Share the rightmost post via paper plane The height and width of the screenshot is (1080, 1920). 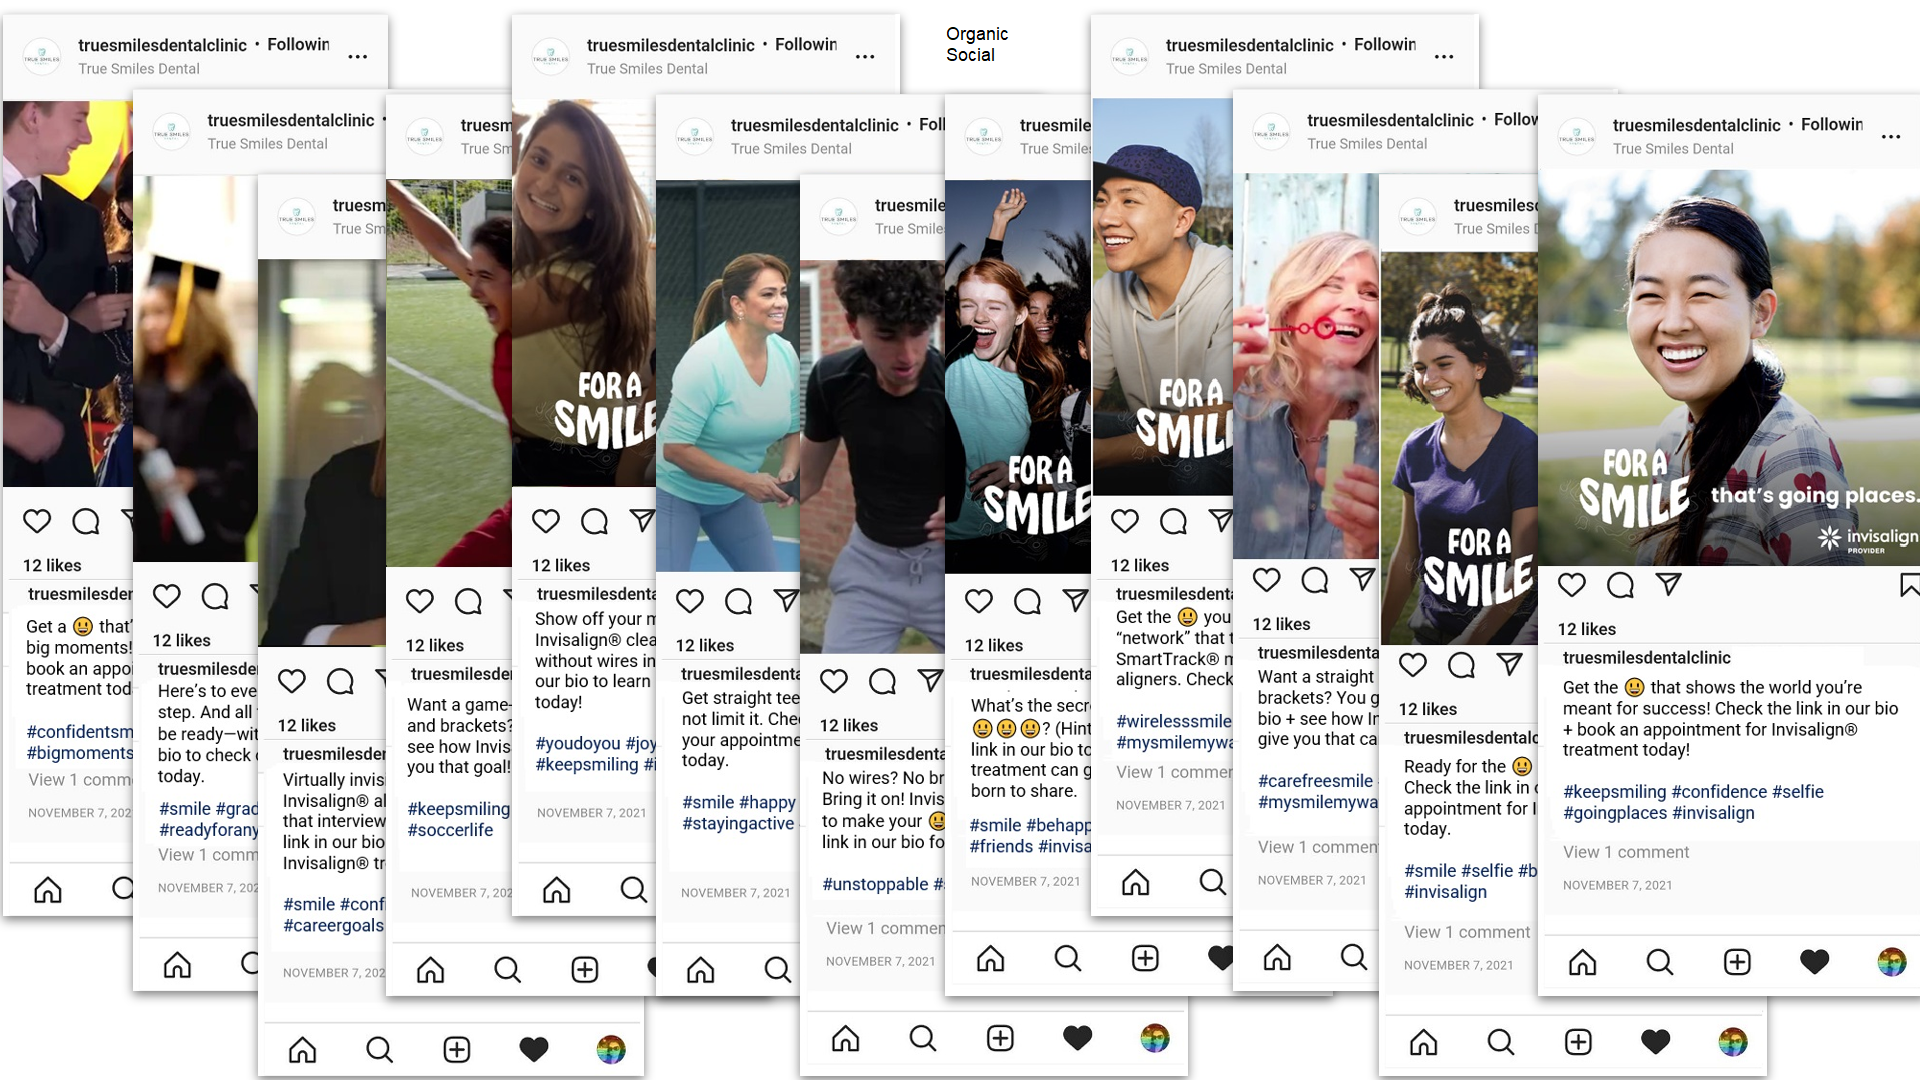pos(1668,584)
